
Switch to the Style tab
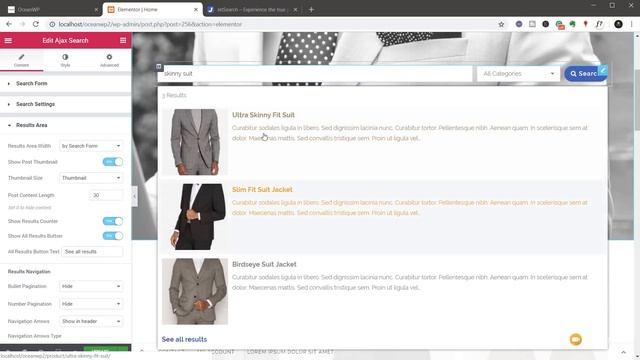coord(65,60)
